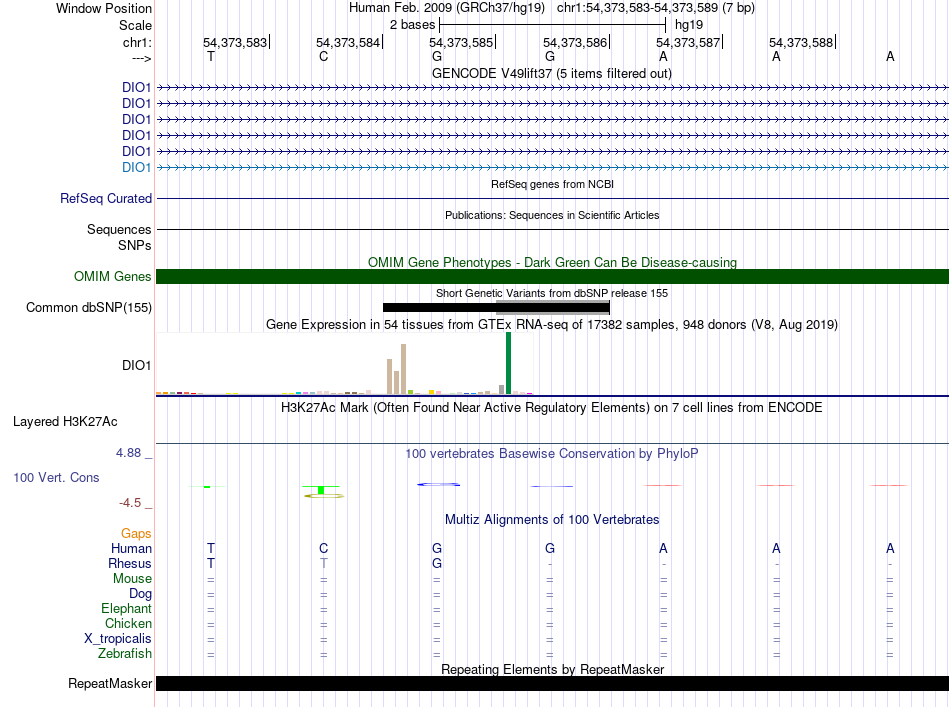Click hg19 text beside the scale bar
The height and width of the screenshot is (707, 950).
point(689,25)
